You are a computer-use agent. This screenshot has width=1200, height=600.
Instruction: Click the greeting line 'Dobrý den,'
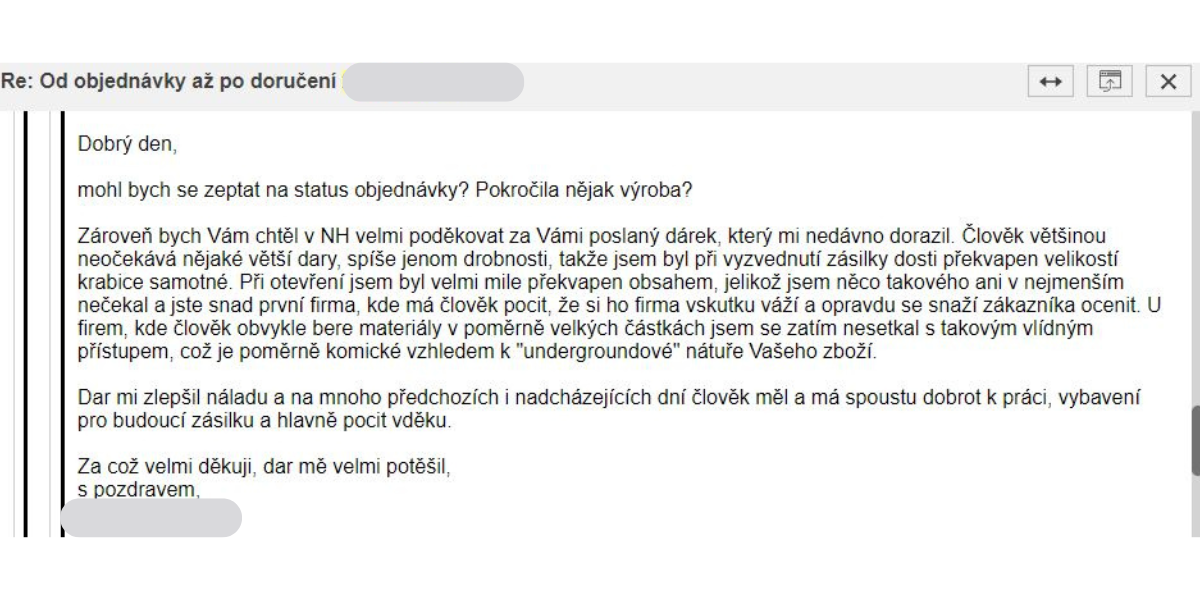pos(127,145)
